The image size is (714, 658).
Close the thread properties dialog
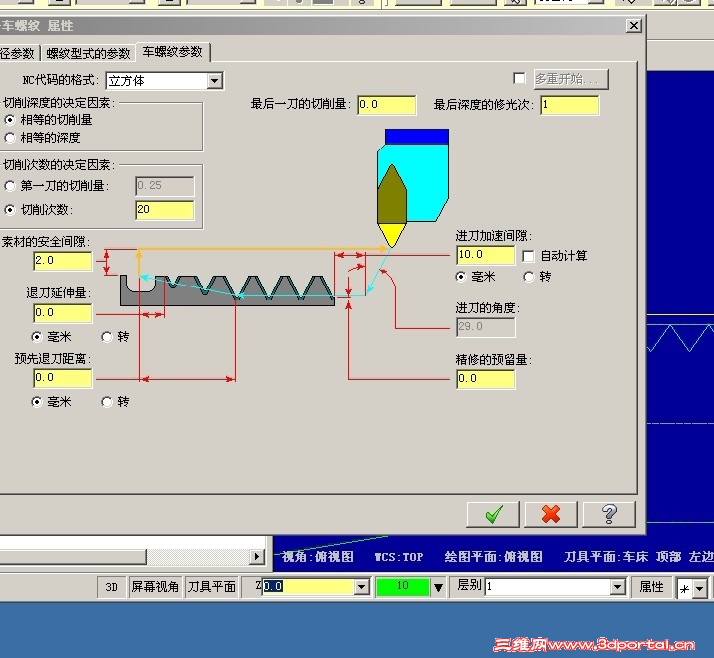click(x=633, y=26)
